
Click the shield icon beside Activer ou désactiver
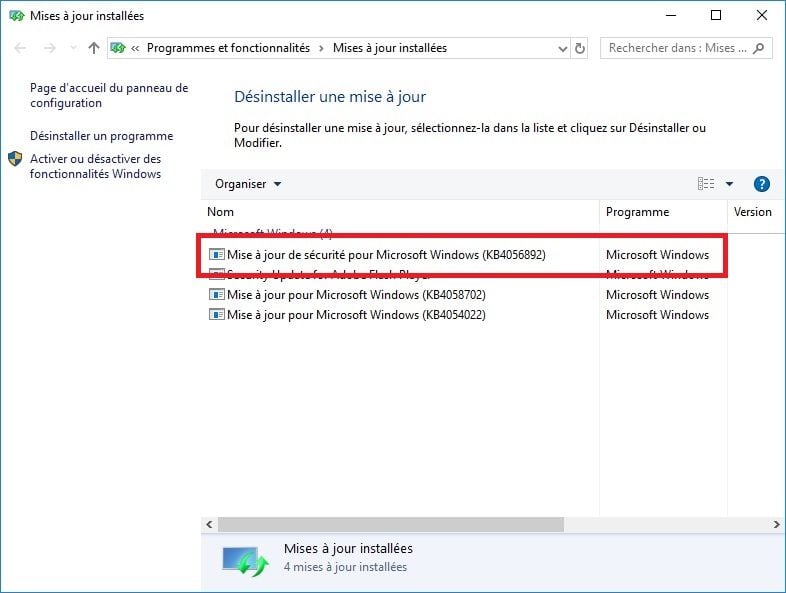(15, 159)
